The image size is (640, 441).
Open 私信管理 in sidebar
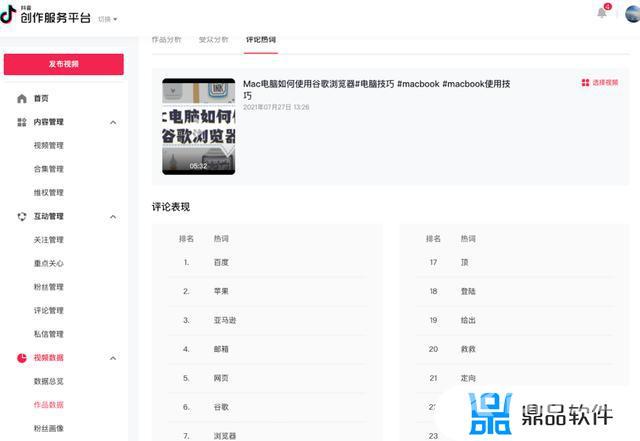(49, 334)
